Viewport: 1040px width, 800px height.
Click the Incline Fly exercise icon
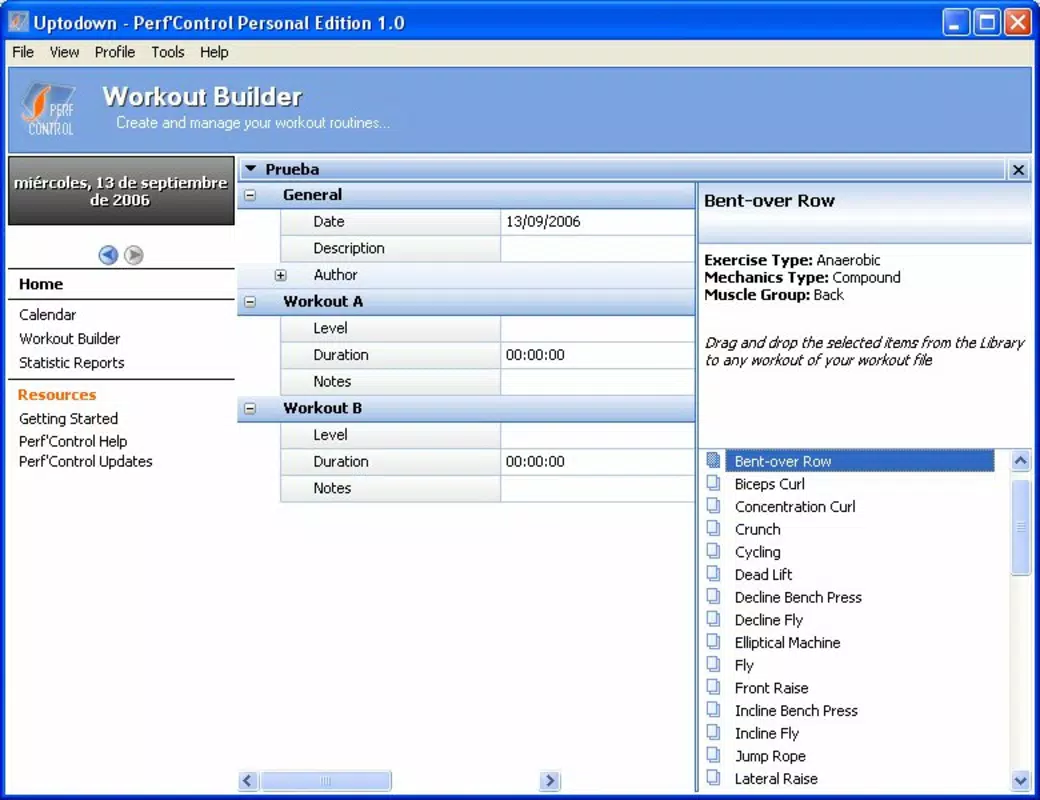click(x=713, y=732)
